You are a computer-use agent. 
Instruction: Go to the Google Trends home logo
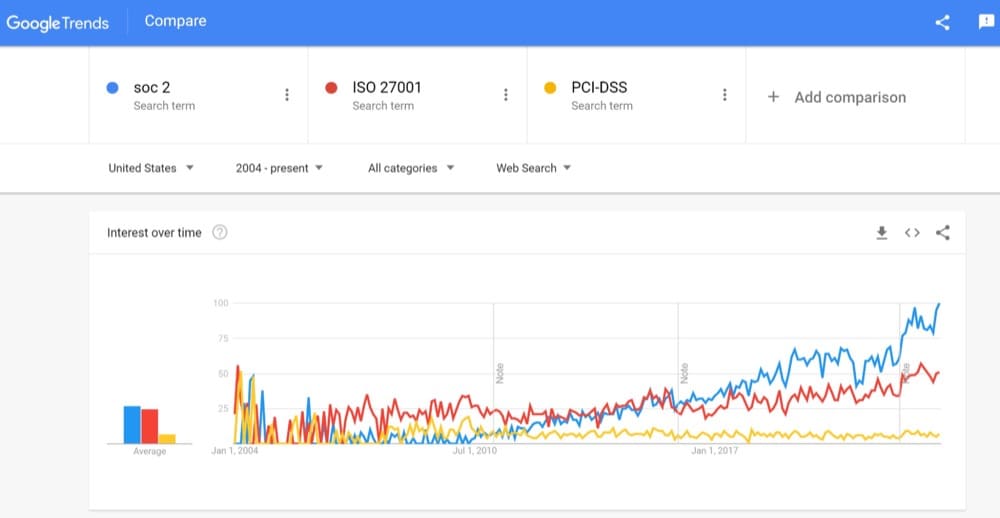(x=57, y=23)
